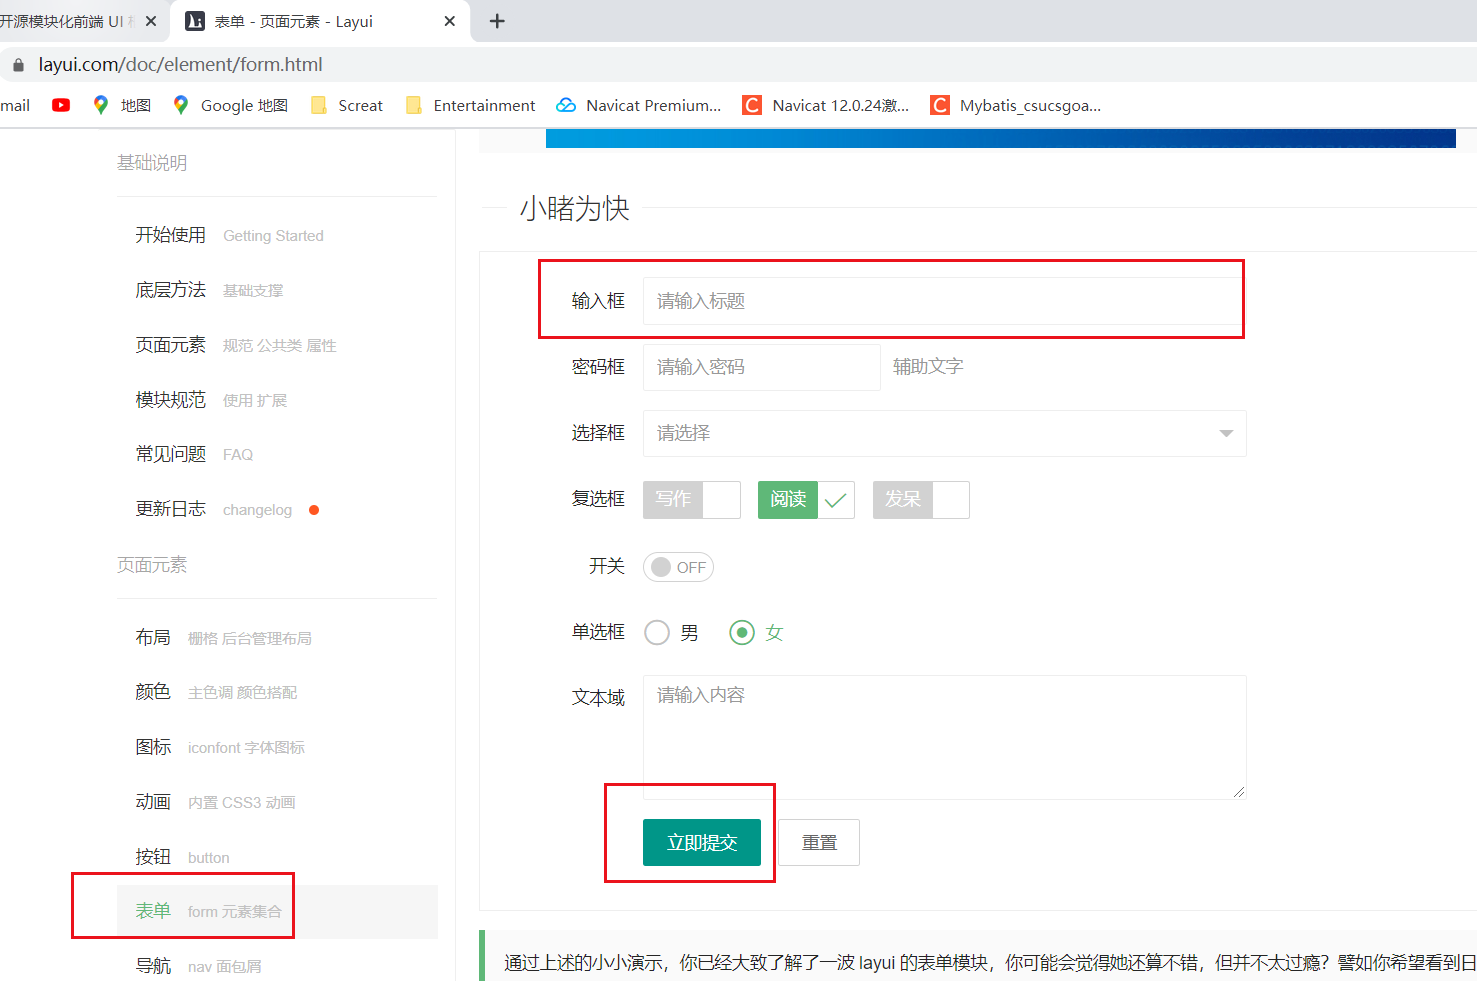The height and width of the screenshot is (981, 1477).
Task: Open the 常见问题 FAQ page
Action: click(171, 454)
